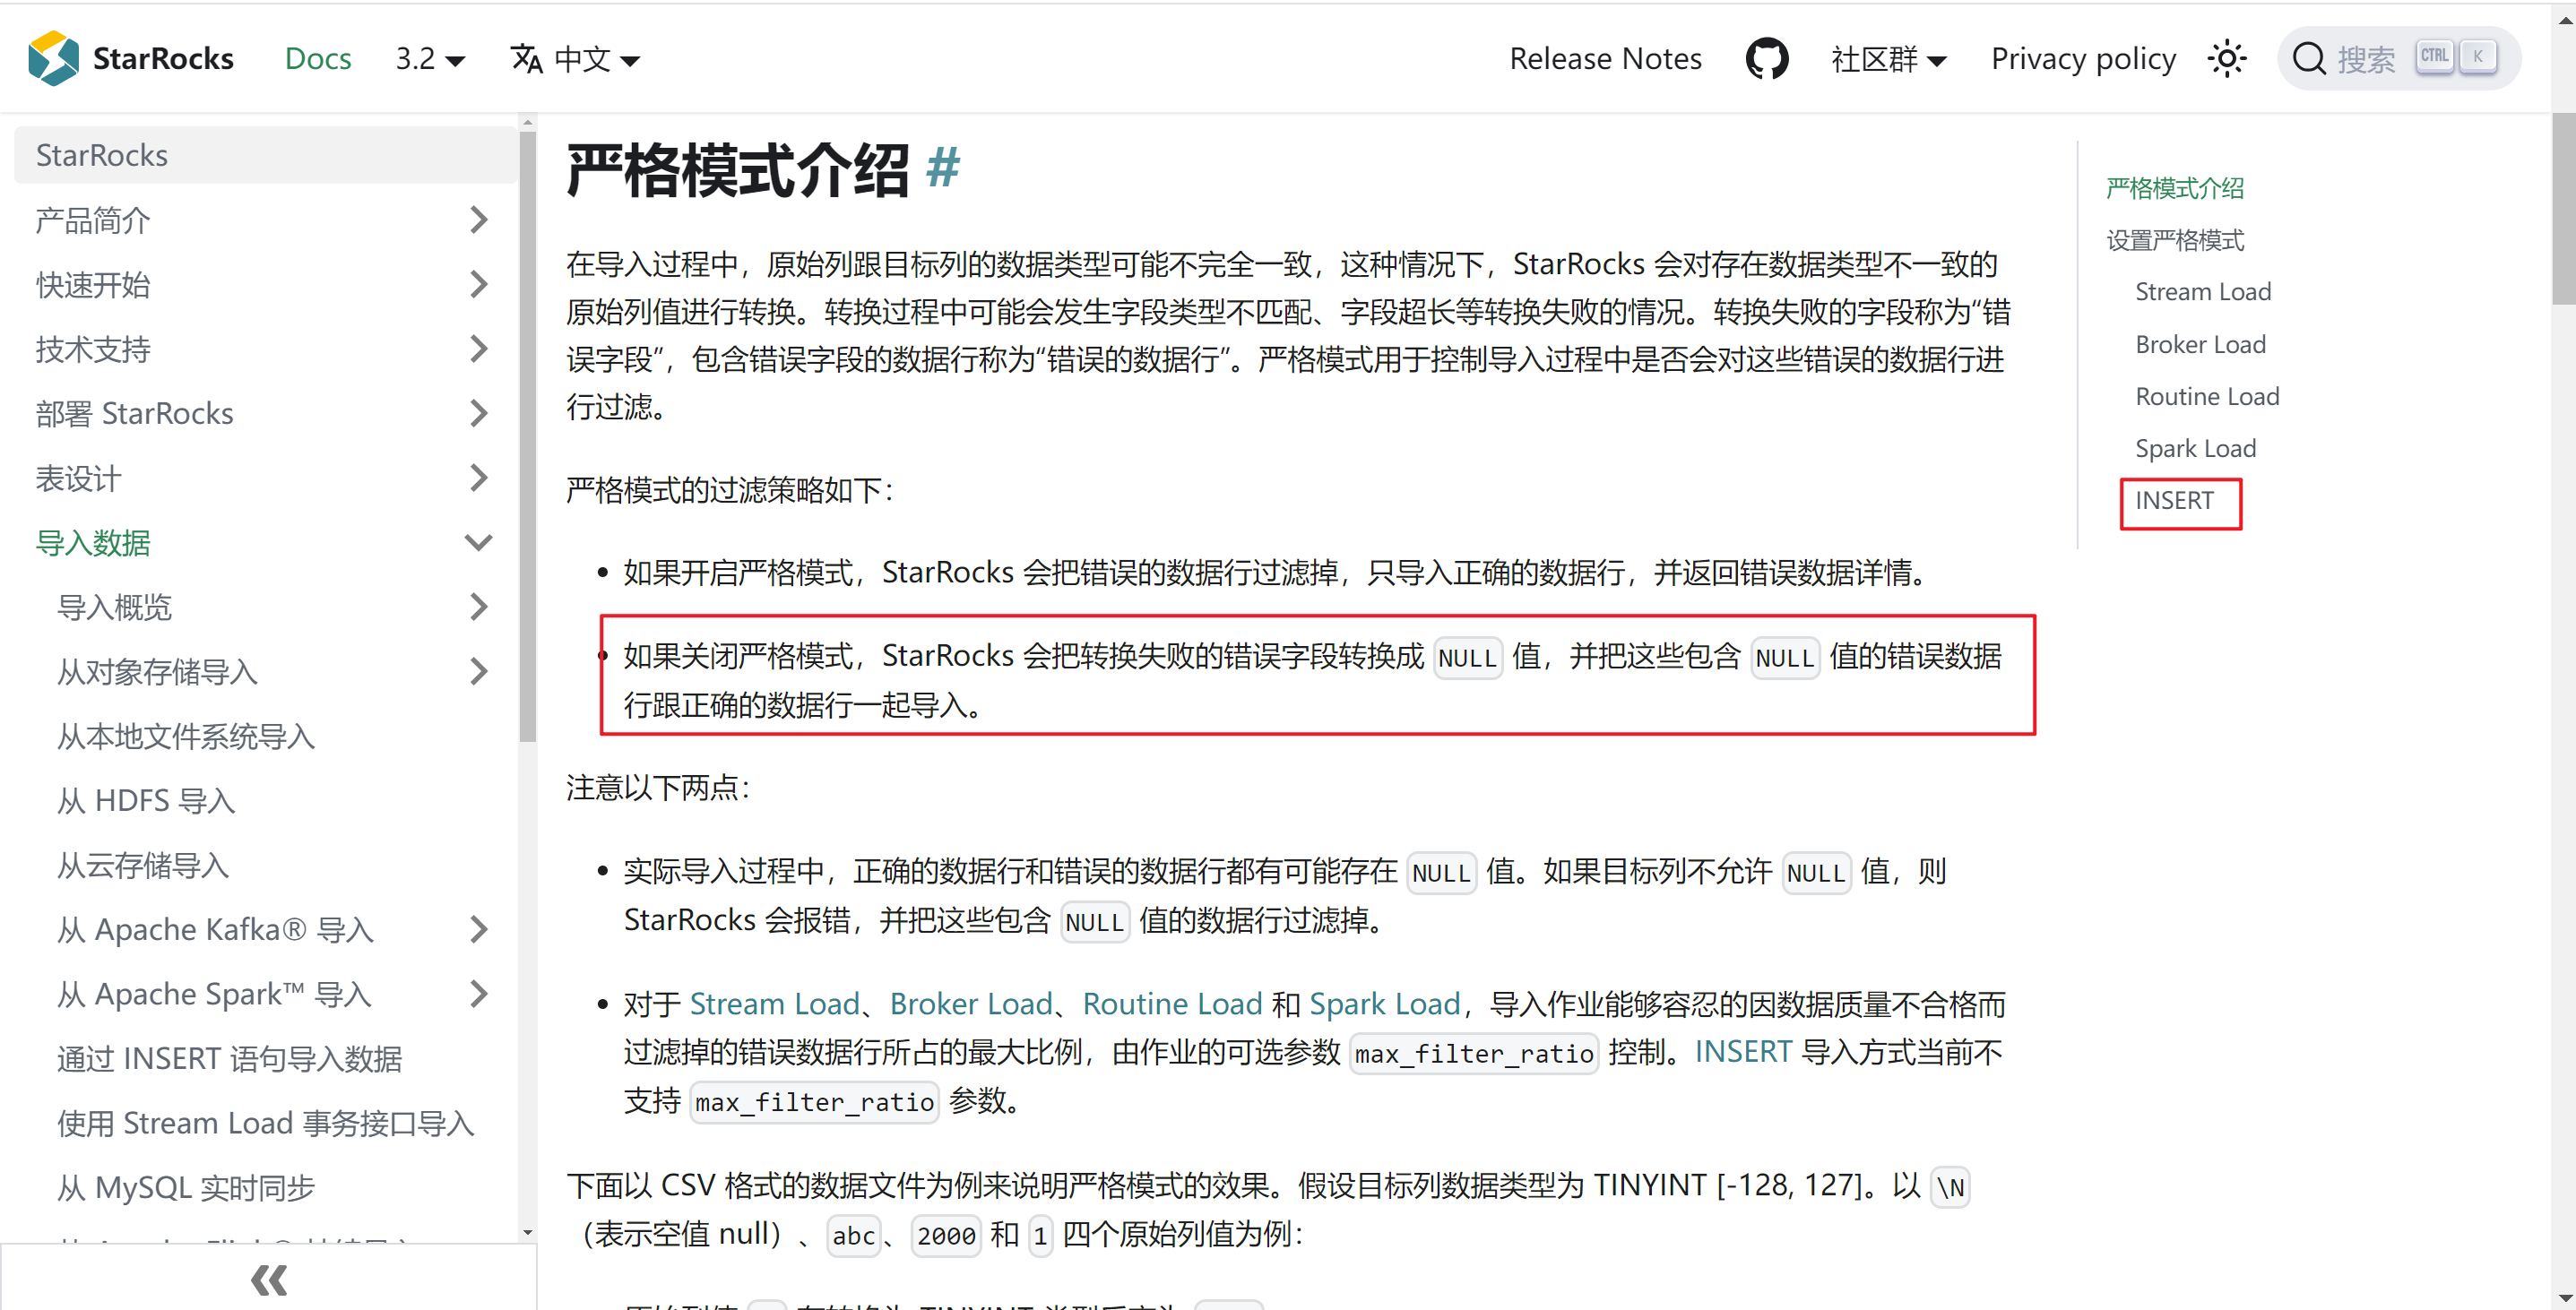Open the Privacy policy nav link
The height and width of the screenshot is (1310, 2576).
point(2083,59)
